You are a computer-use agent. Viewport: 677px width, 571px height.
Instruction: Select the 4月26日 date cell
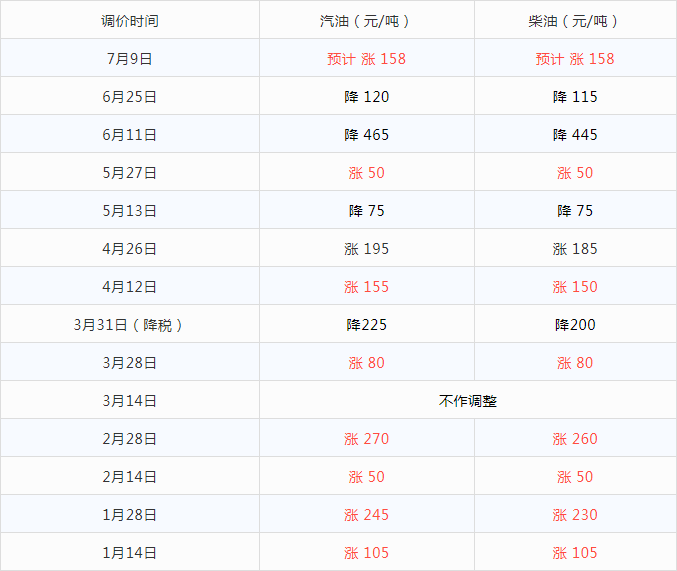130,249
